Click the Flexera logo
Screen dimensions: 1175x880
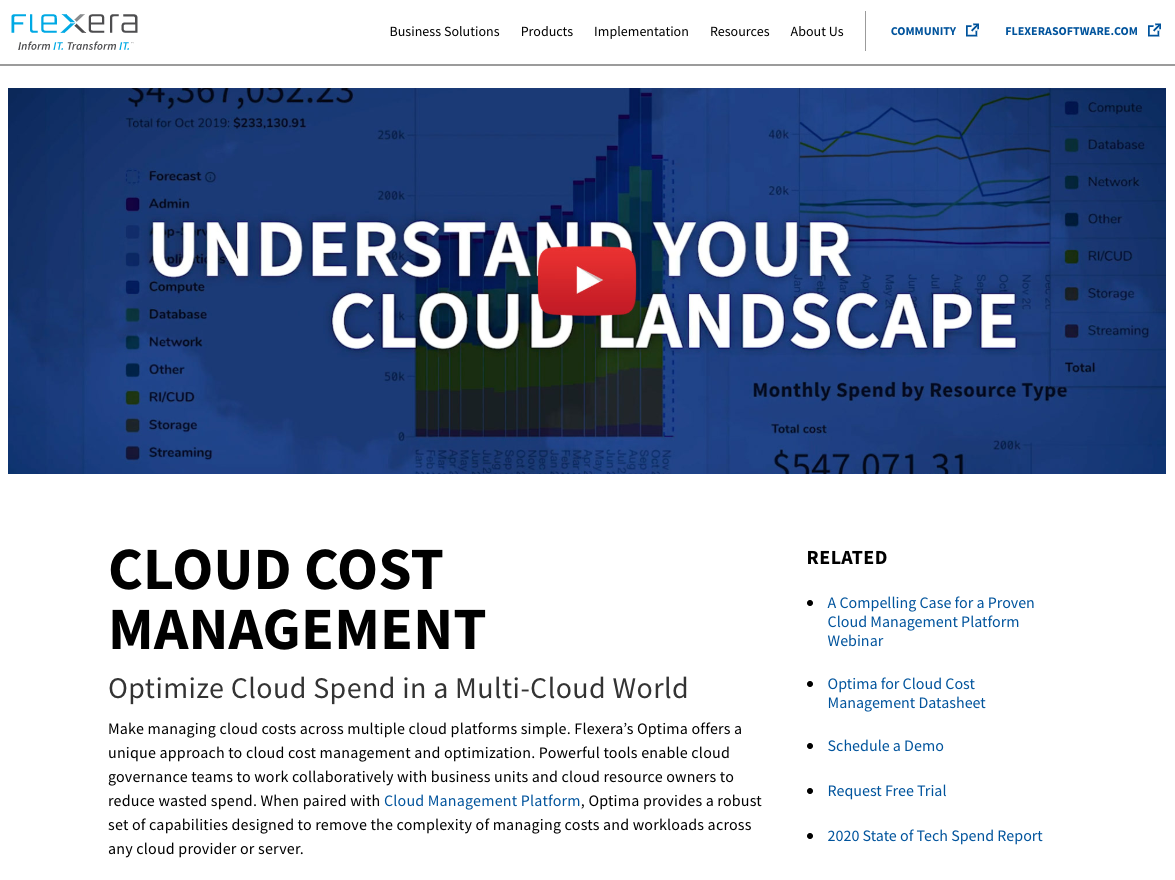coord(74,31)
